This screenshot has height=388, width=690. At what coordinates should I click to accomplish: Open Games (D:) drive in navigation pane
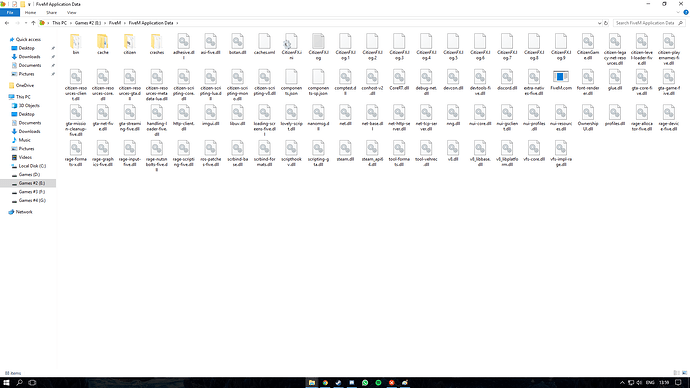[29, 175]
